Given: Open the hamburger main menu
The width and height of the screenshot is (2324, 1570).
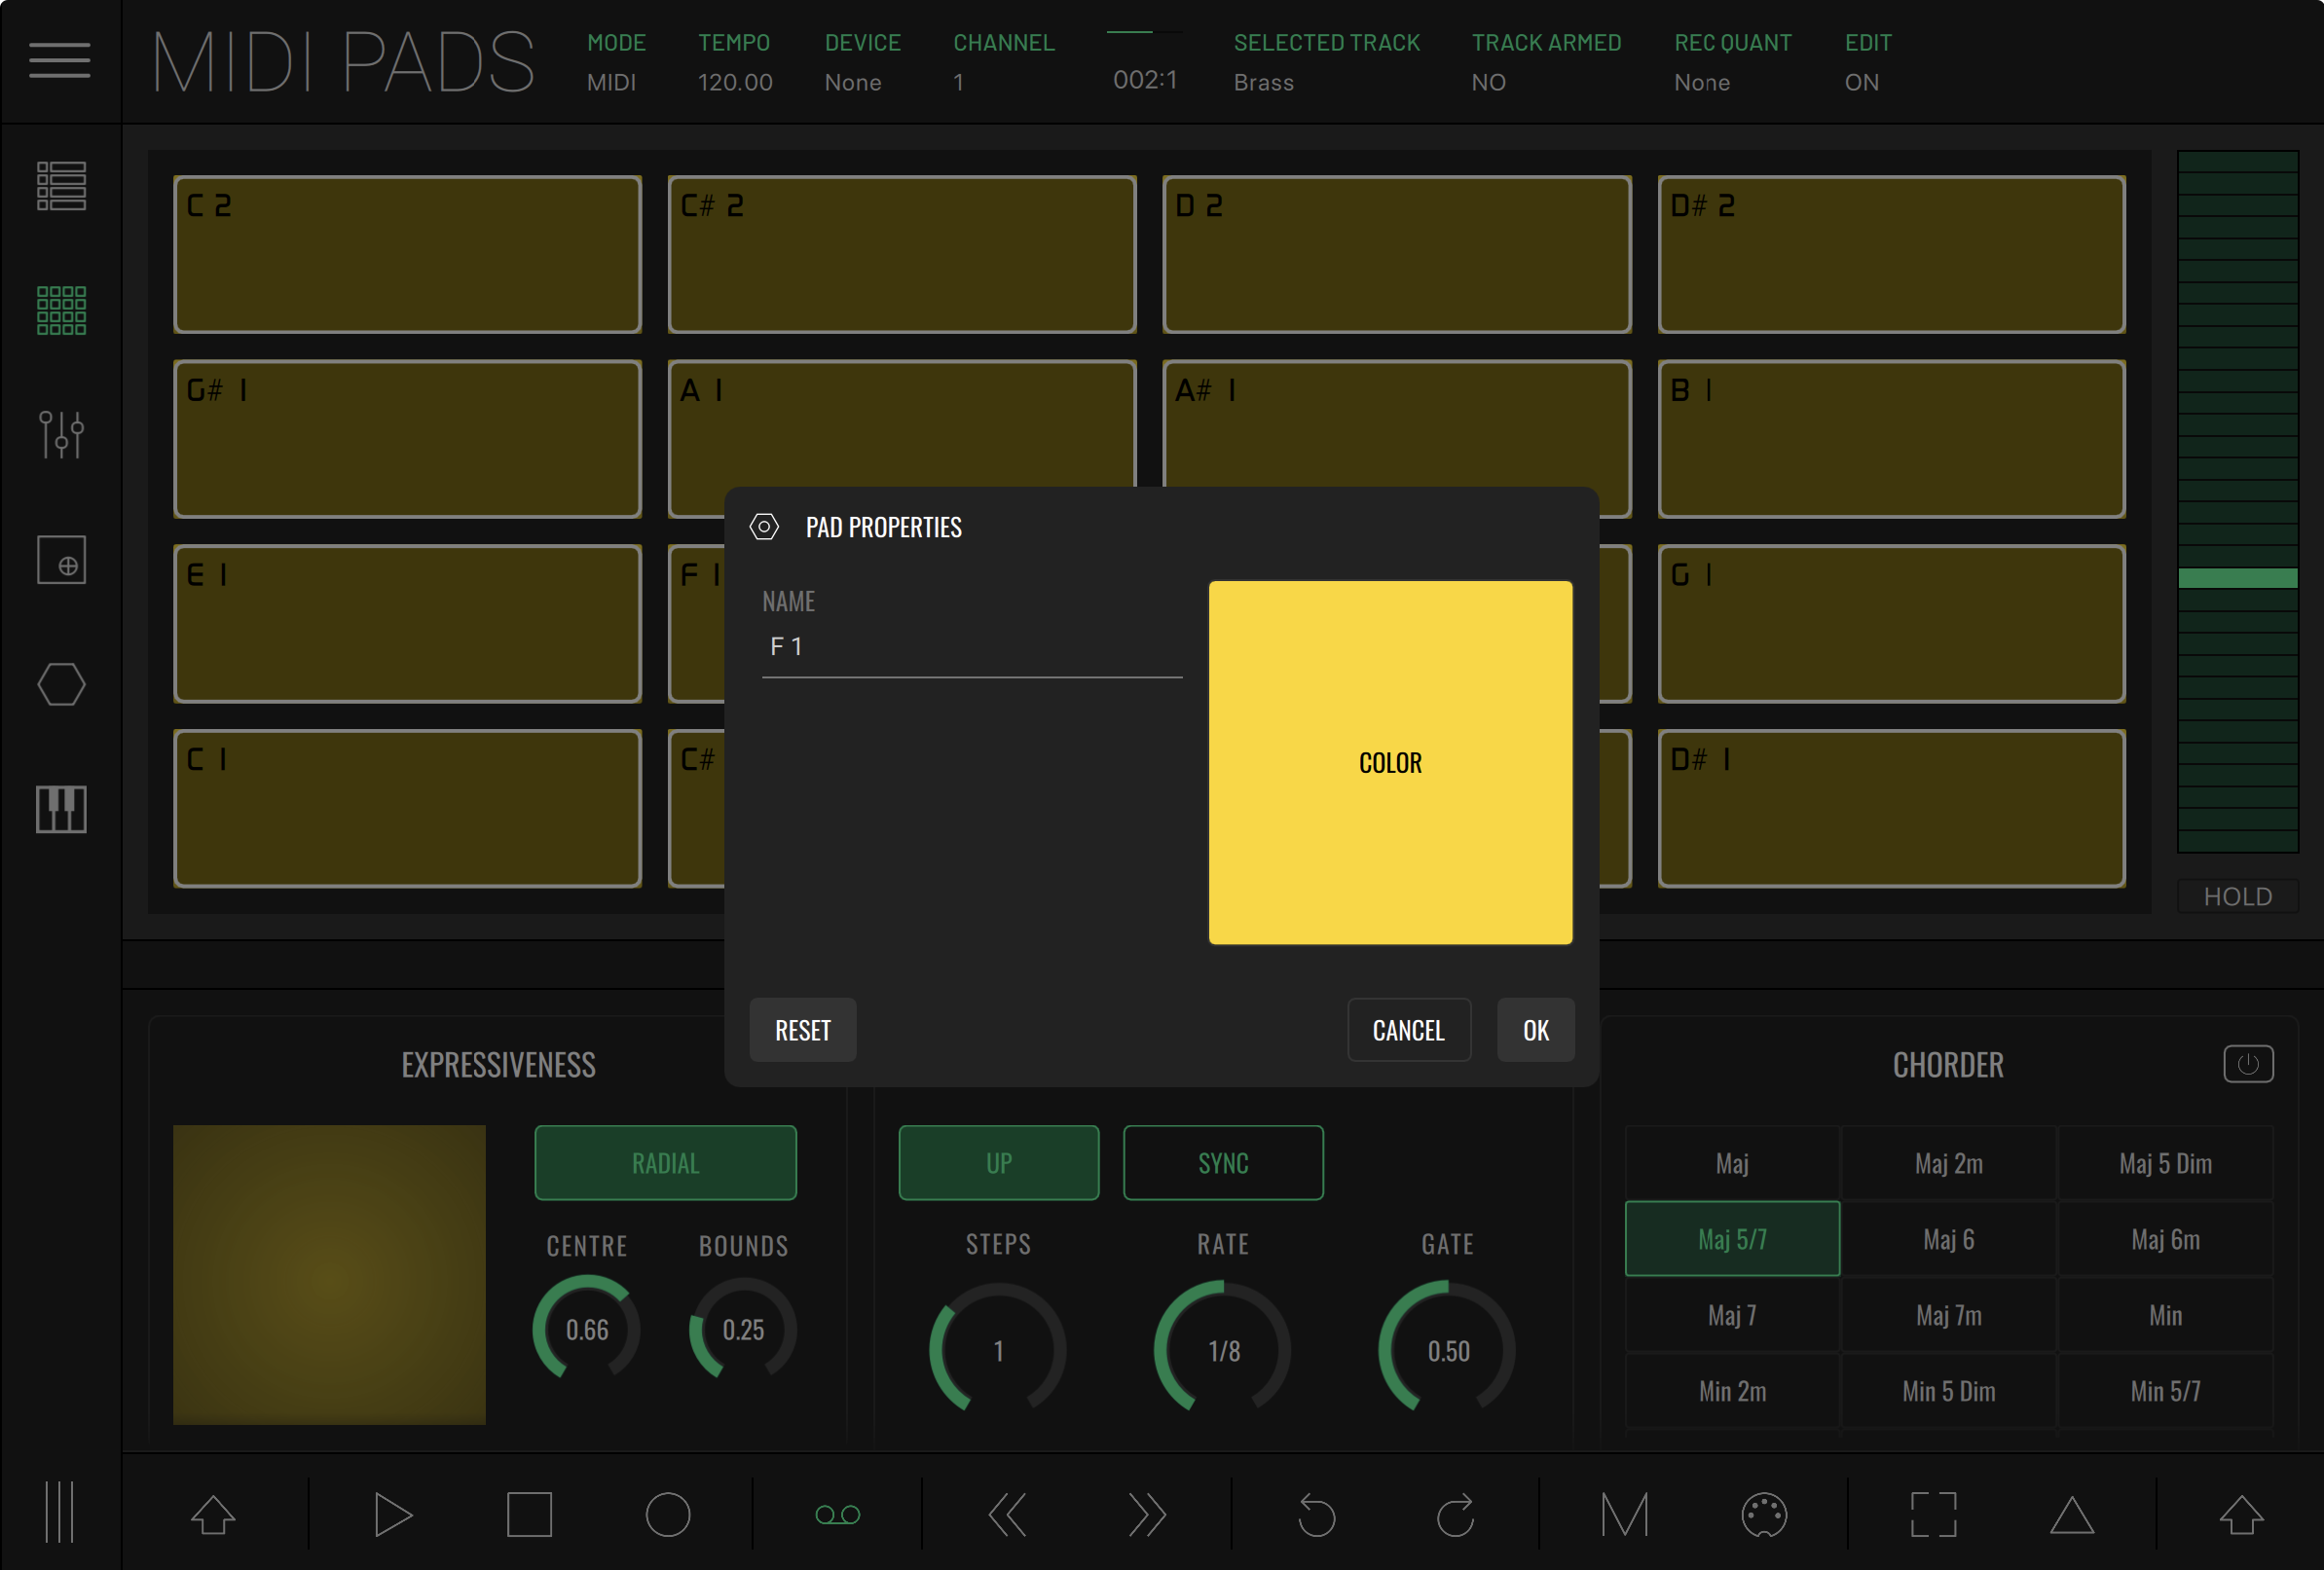Looking at the screenshot, I should (60, 60).
